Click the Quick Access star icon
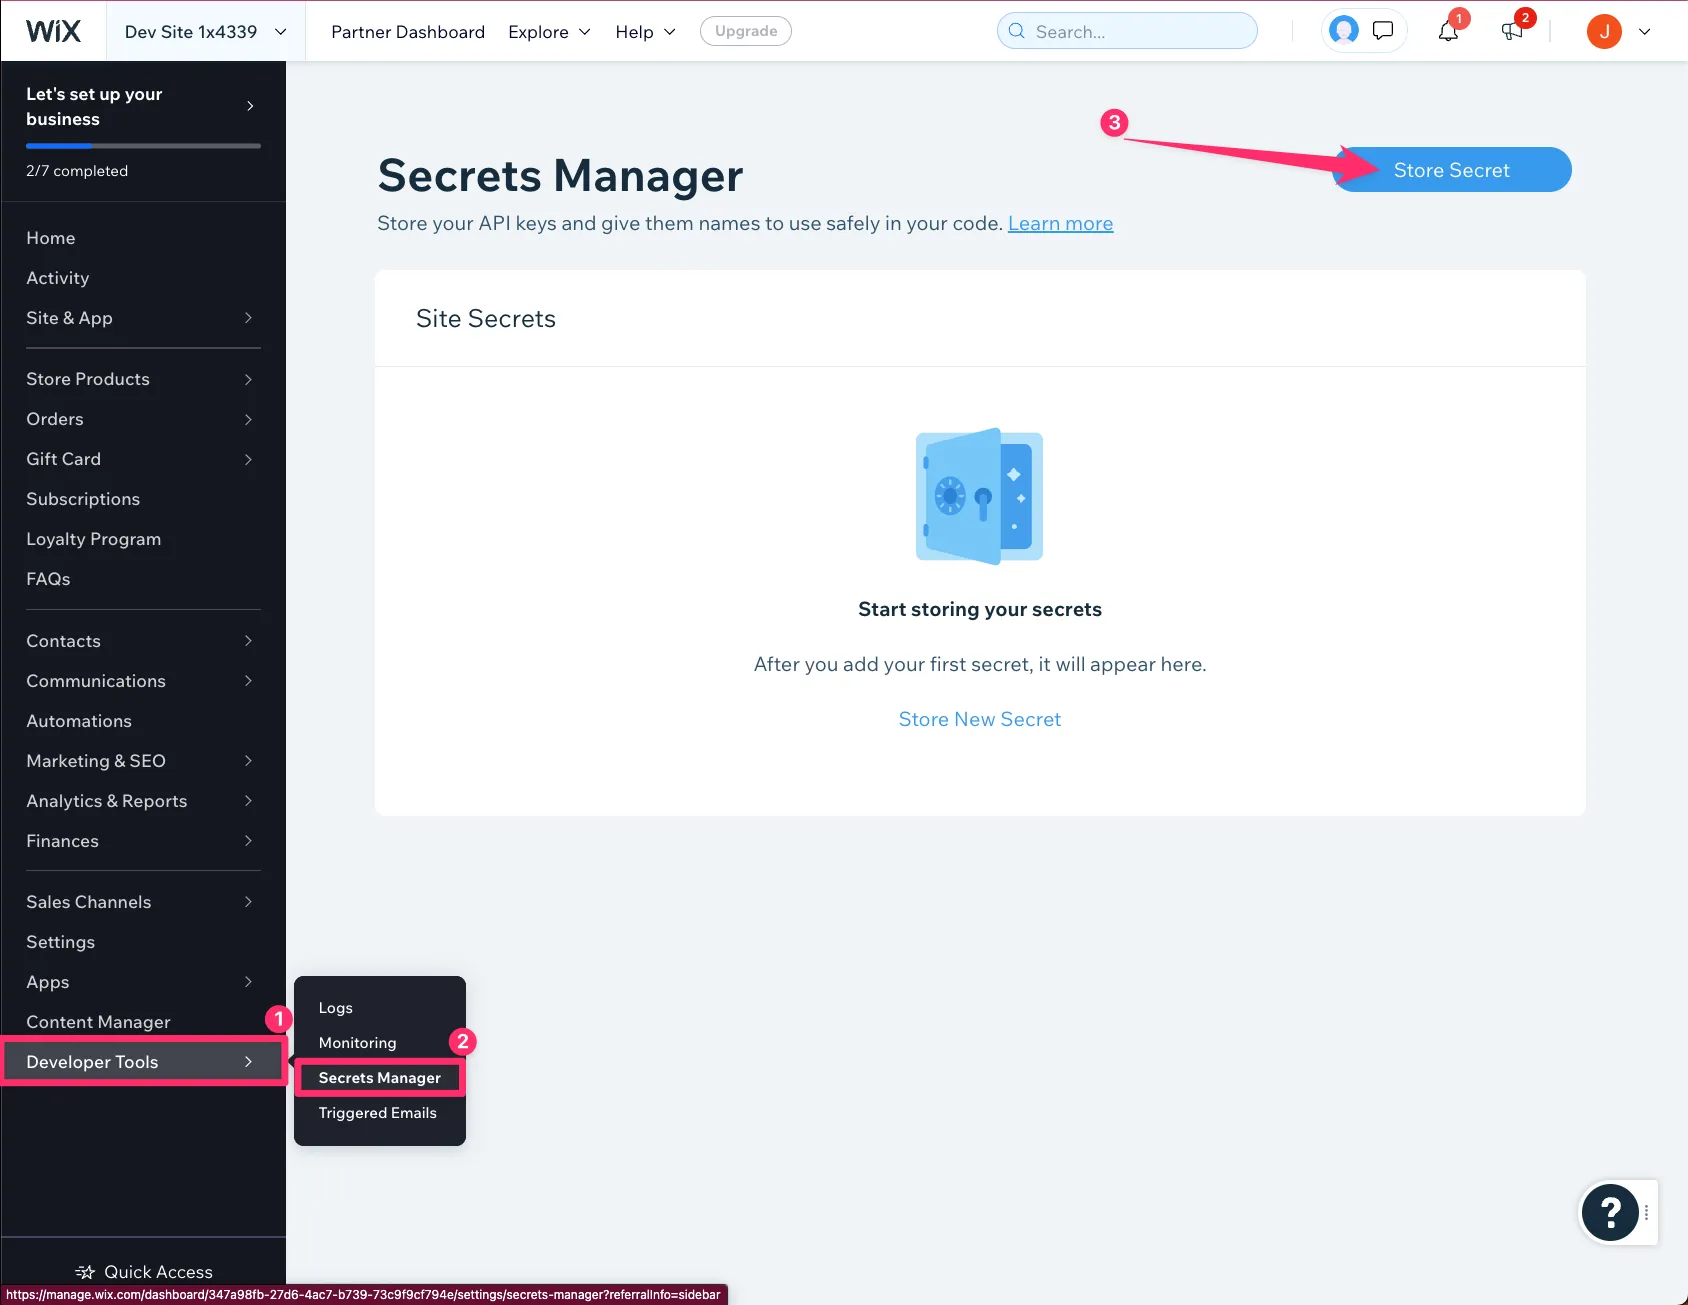This screenshot has width=1688, height=1305. [x=86, y=1272]
